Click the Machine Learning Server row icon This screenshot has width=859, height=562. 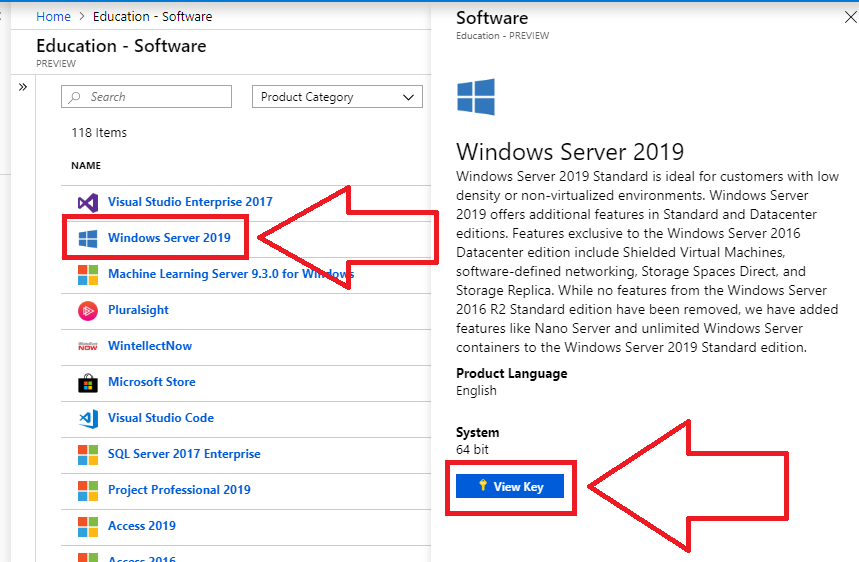(88, 275)
